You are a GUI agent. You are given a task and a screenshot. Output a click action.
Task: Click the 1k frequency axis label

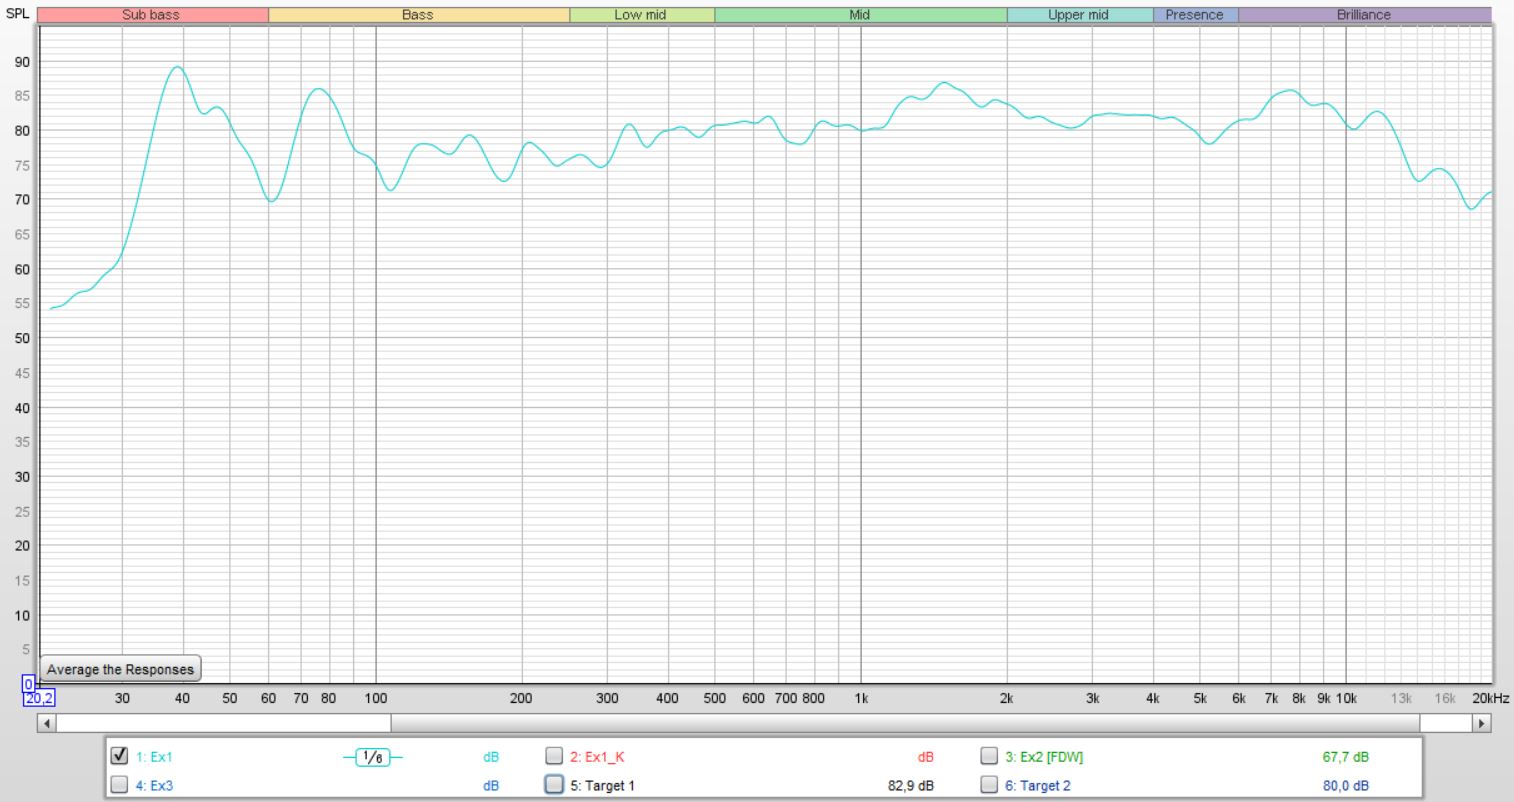pyautogui.click(x=861, y=698)
